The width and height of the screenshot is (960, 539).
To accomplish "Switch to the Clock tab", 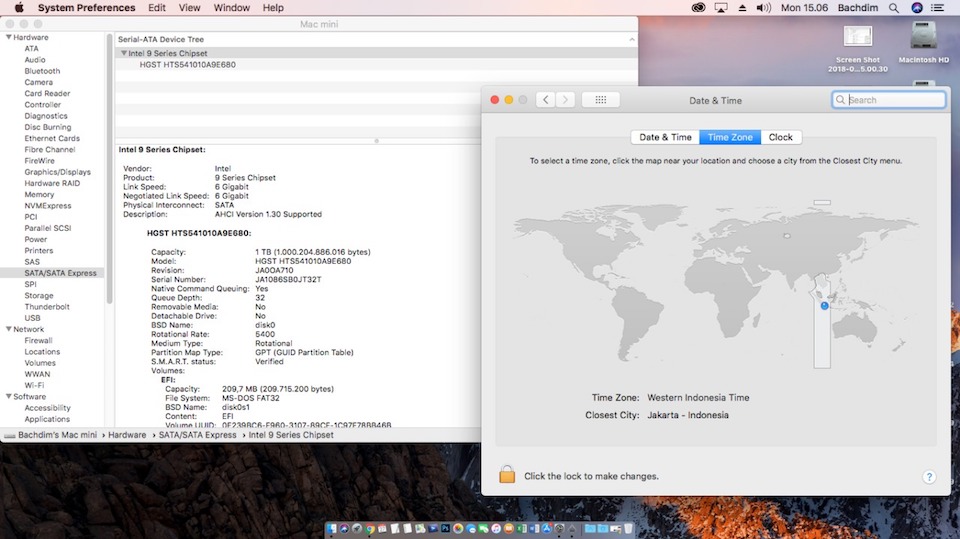I will [781, 137].
